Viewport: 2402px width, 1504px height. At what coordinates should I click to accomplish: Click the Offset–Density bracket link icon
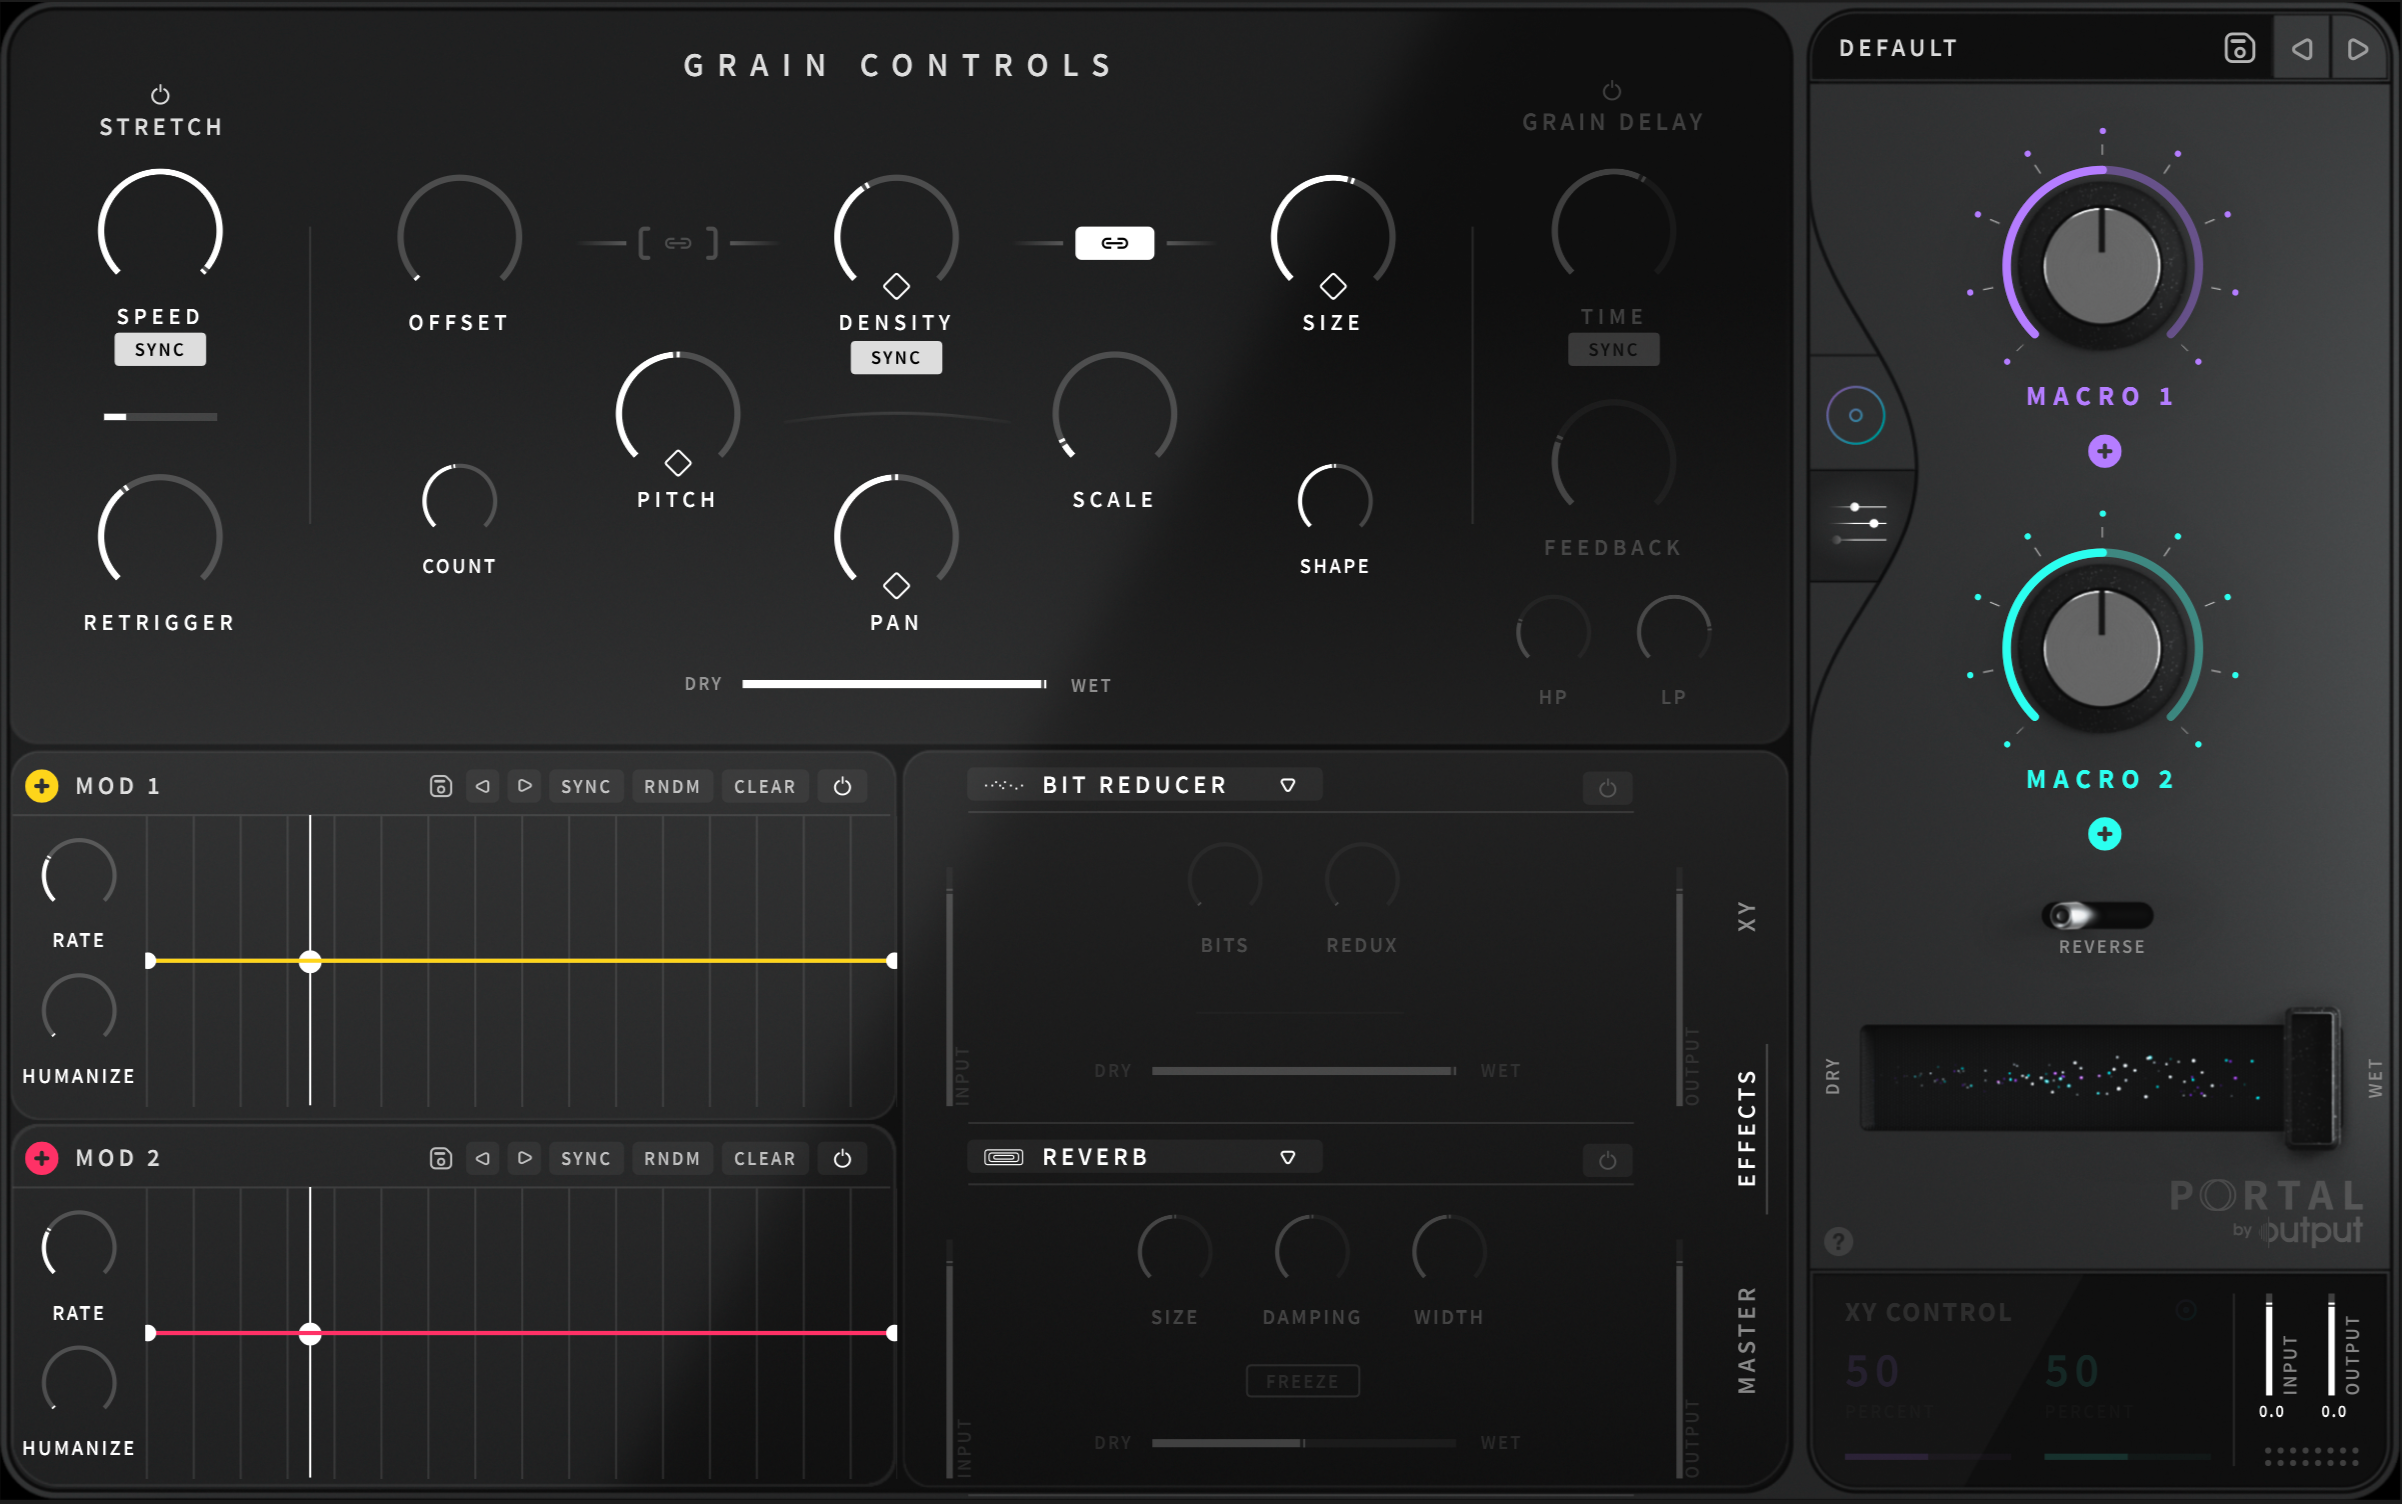tap(678, 243)
